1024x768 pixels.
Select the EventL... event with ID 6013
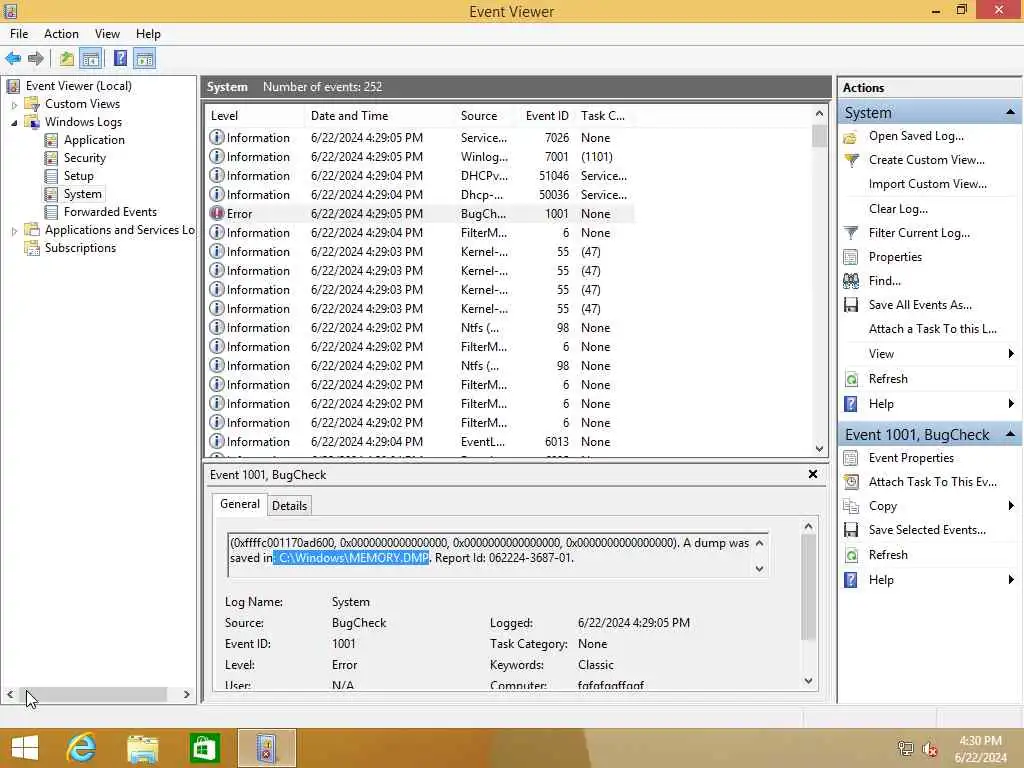point(418,442)
